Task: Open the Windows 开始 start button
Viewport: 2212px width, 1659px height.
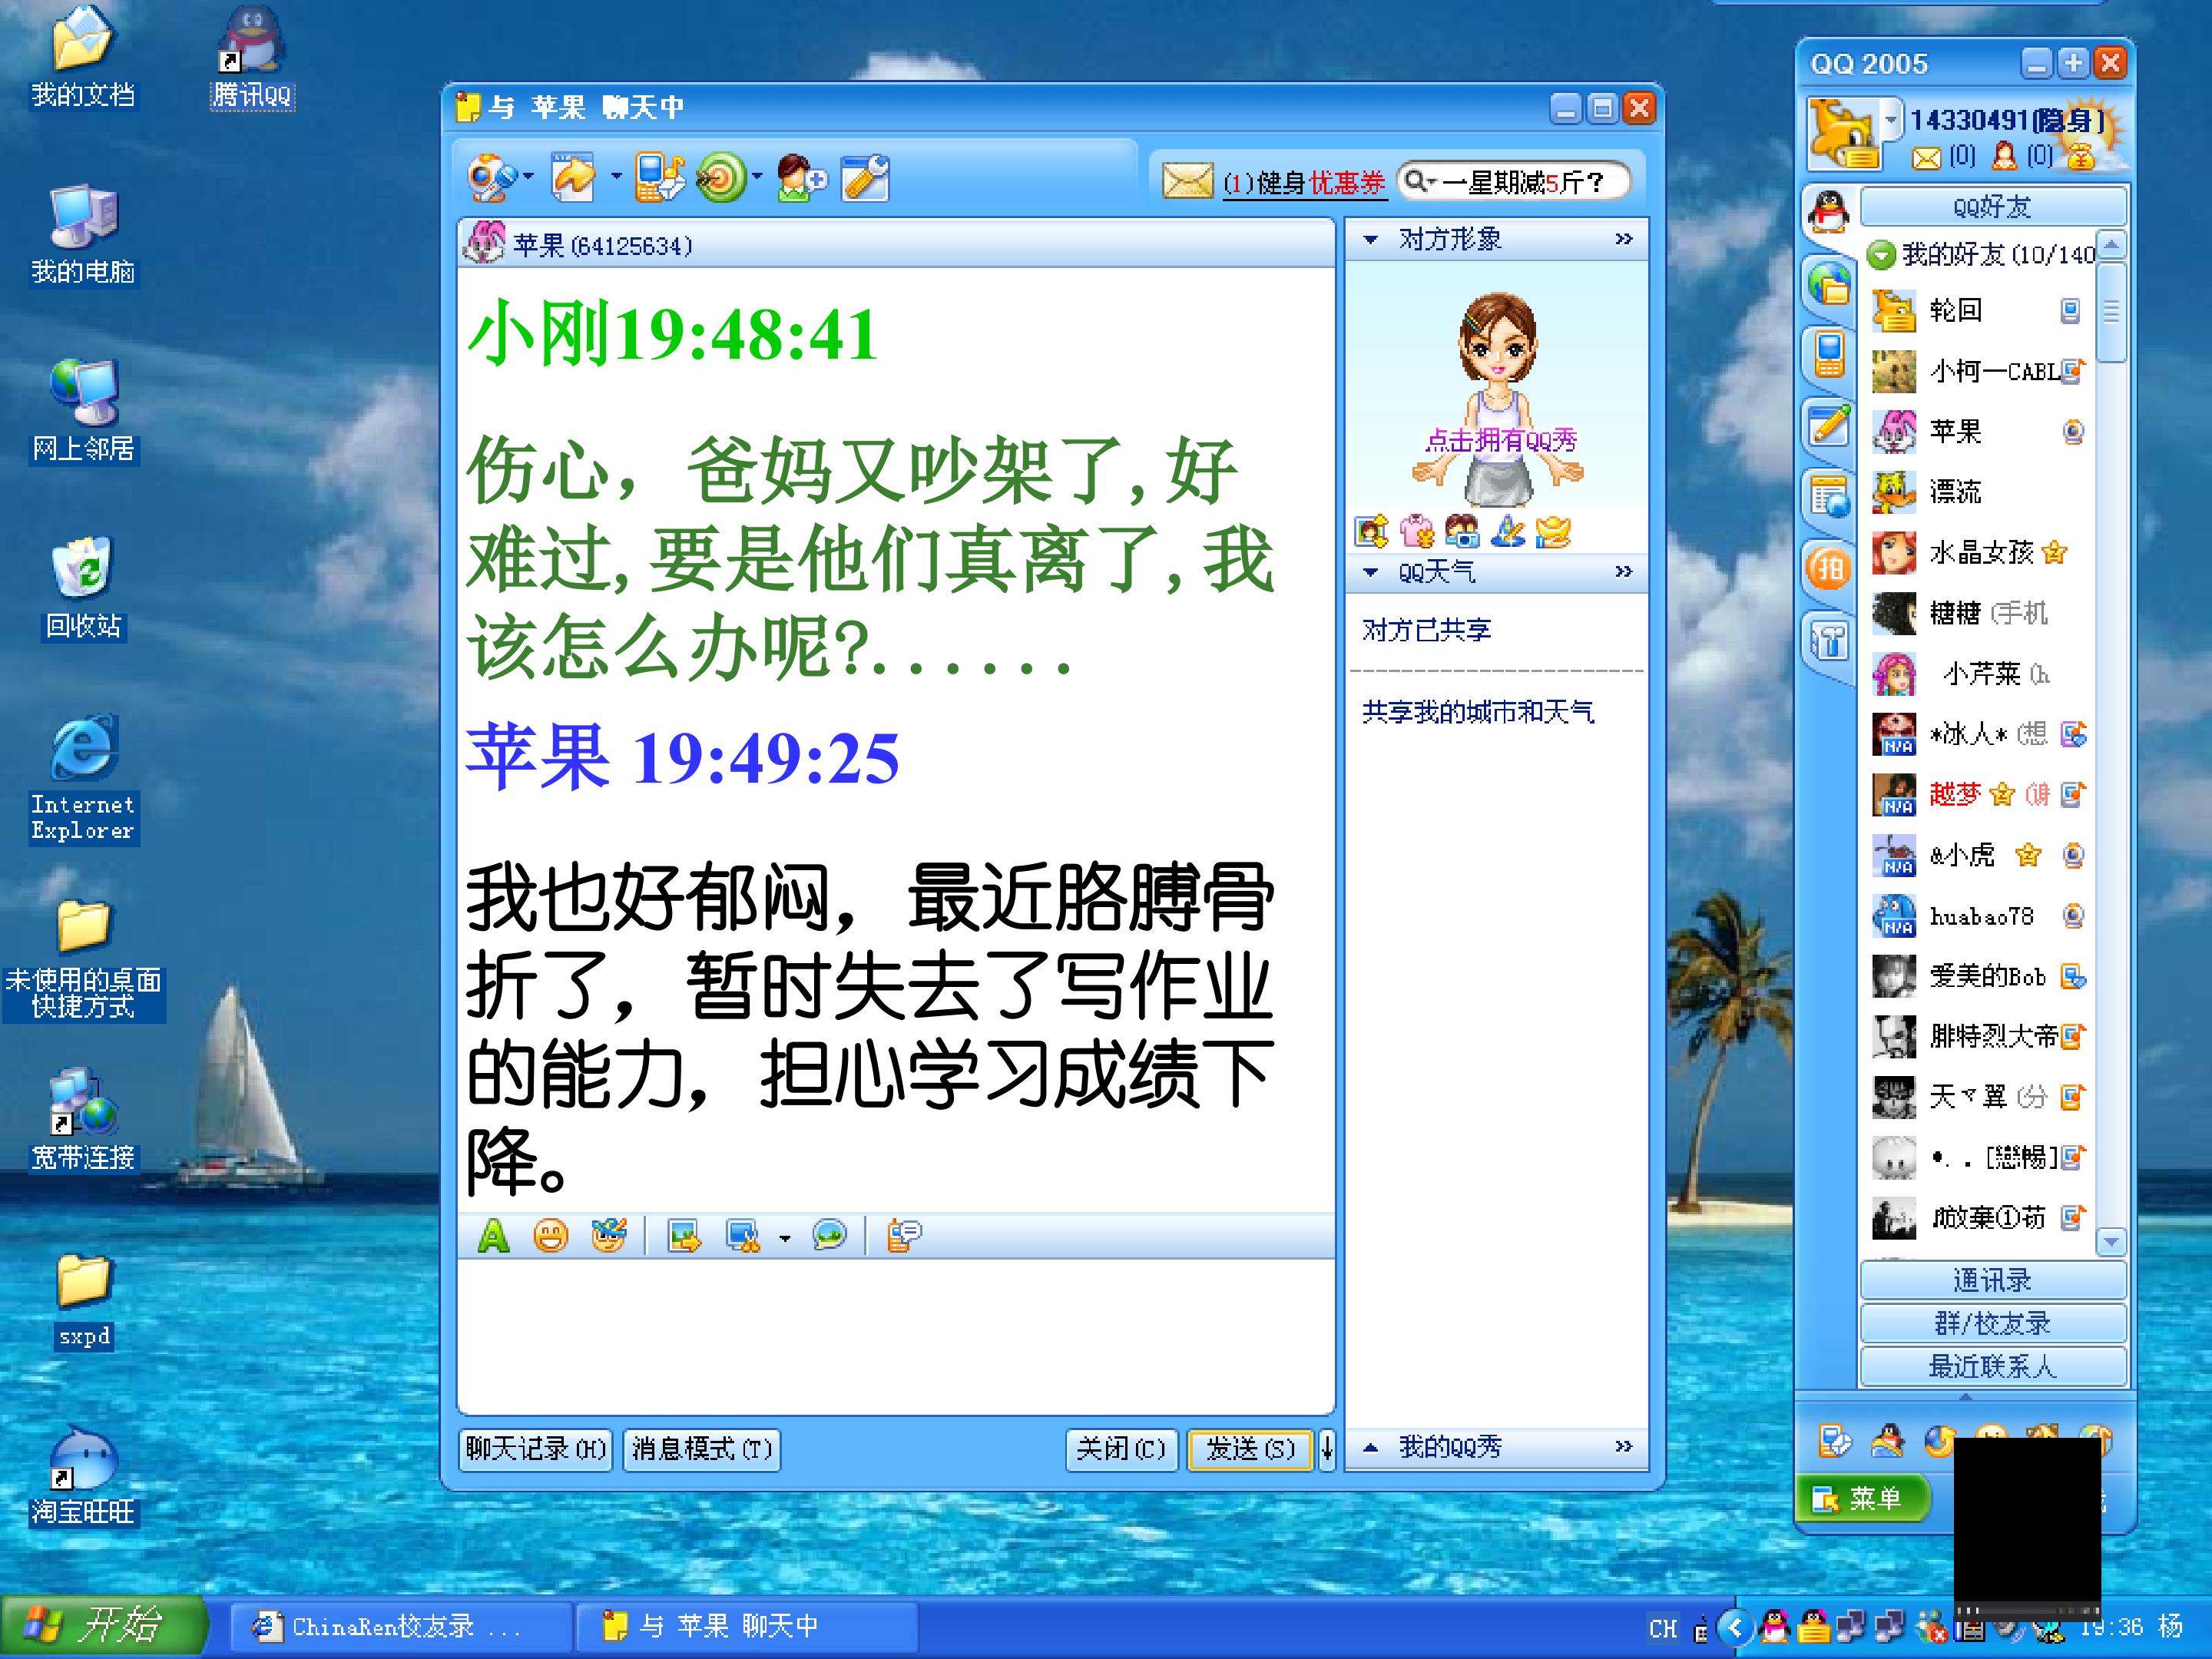Action: pos(102,1627)
